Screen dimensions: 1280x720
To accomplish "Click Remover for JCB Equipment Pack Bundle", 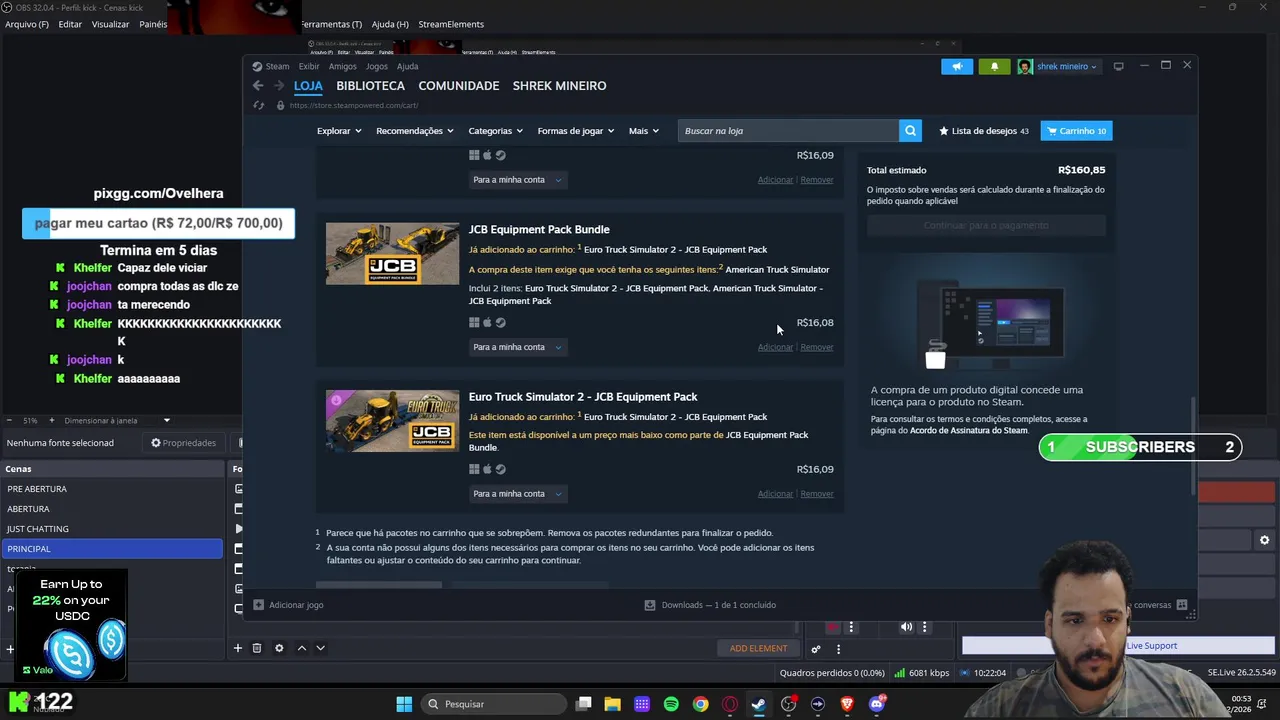I will point(817,347).
